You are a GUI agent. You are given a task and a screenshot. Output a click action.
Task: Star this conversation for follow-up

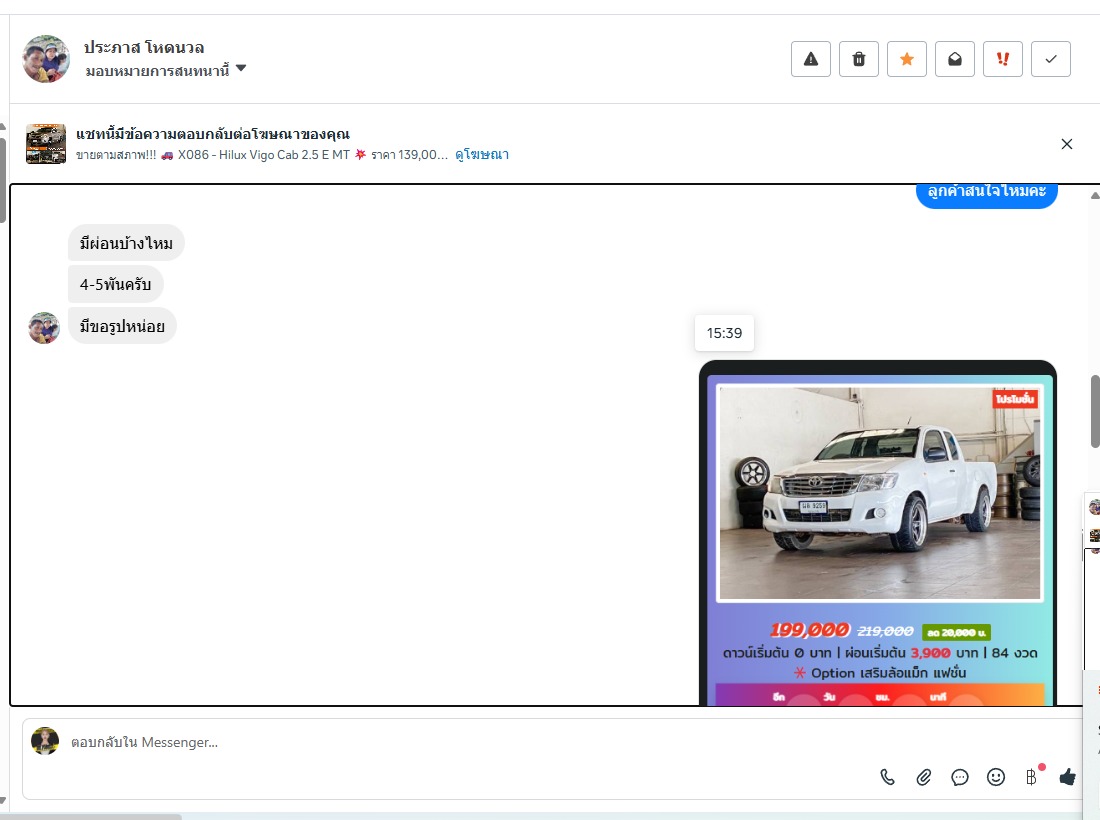click(907, 59)
